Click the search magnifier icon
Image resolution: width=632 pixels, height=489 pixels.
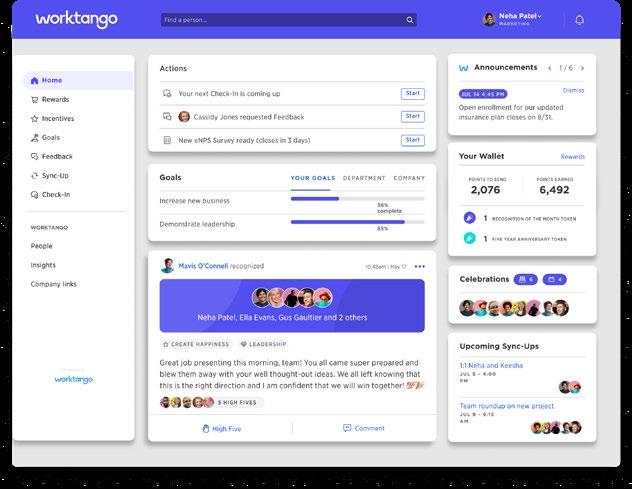pyautogui.click(x=410, y=20)
